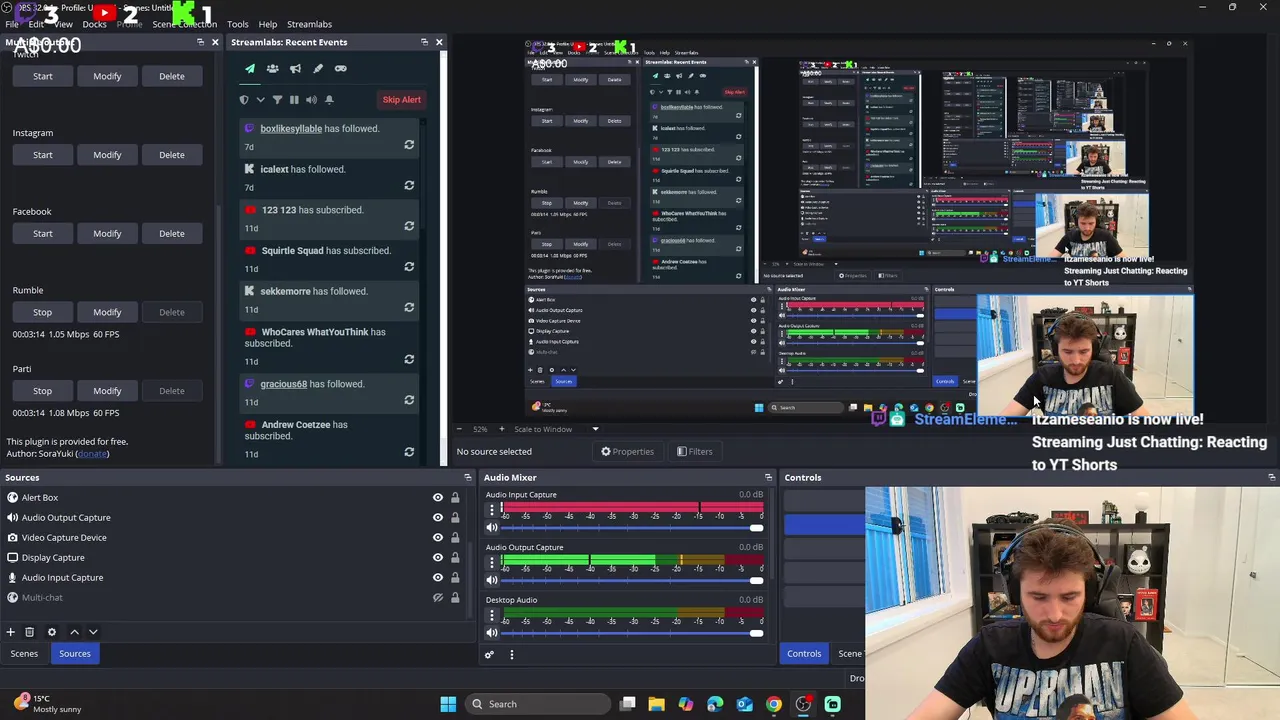Open the Audio Mixer bottom three-dot menu
The image size is (1280, 720).
(511, 655)
